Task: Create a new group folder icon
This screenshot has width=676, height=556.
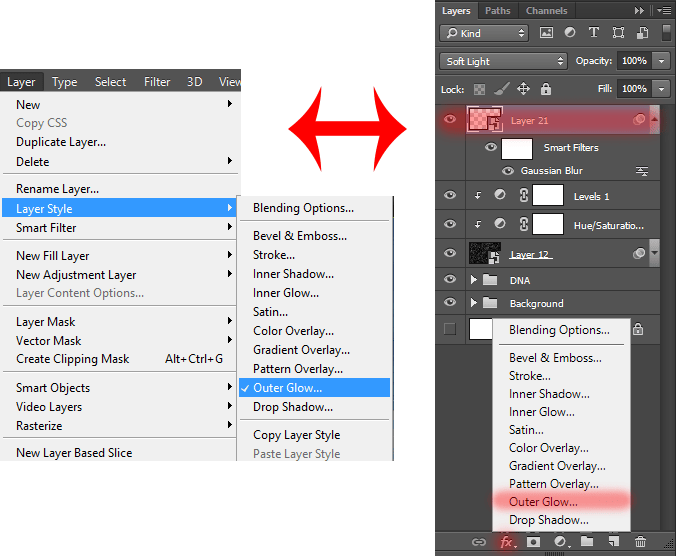Action: pos(587,542)
